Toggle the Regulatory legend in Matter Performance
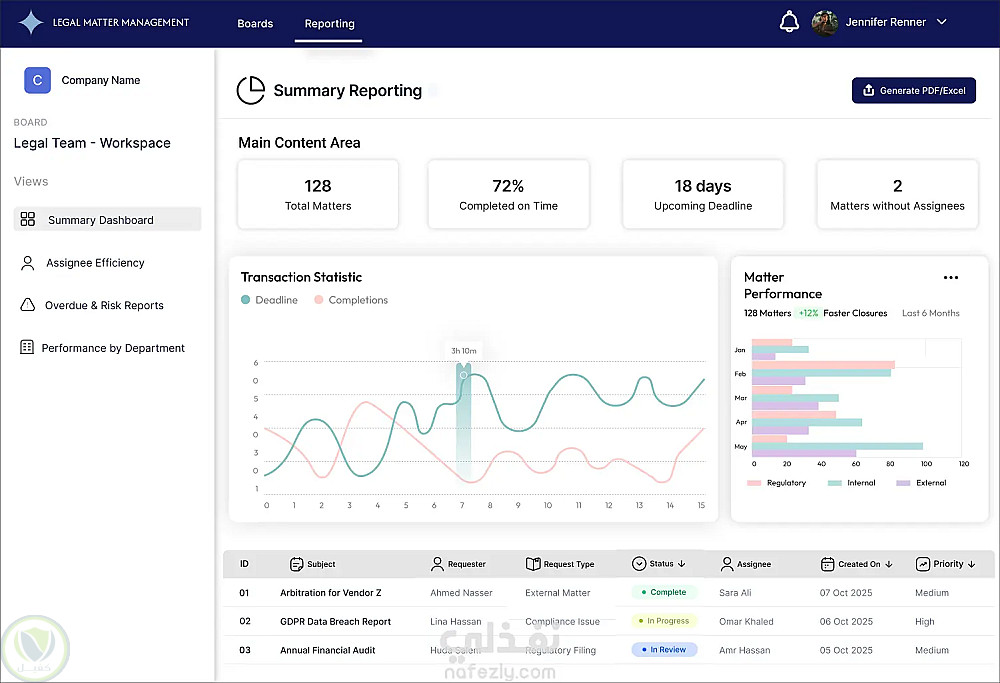This screenshot has height=683, width=1000. [x=777, y=483]
